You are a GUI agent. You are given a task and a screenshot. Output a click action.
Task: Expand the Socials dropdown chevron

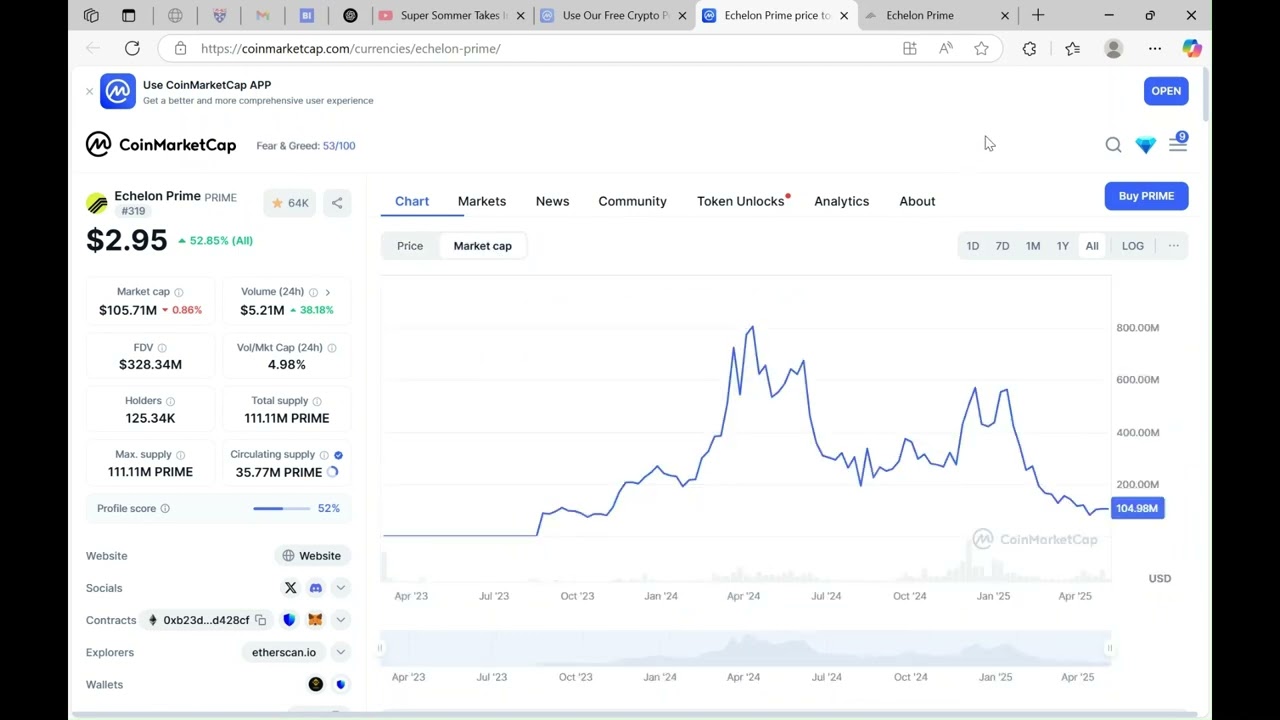click(x=340, y=588)
